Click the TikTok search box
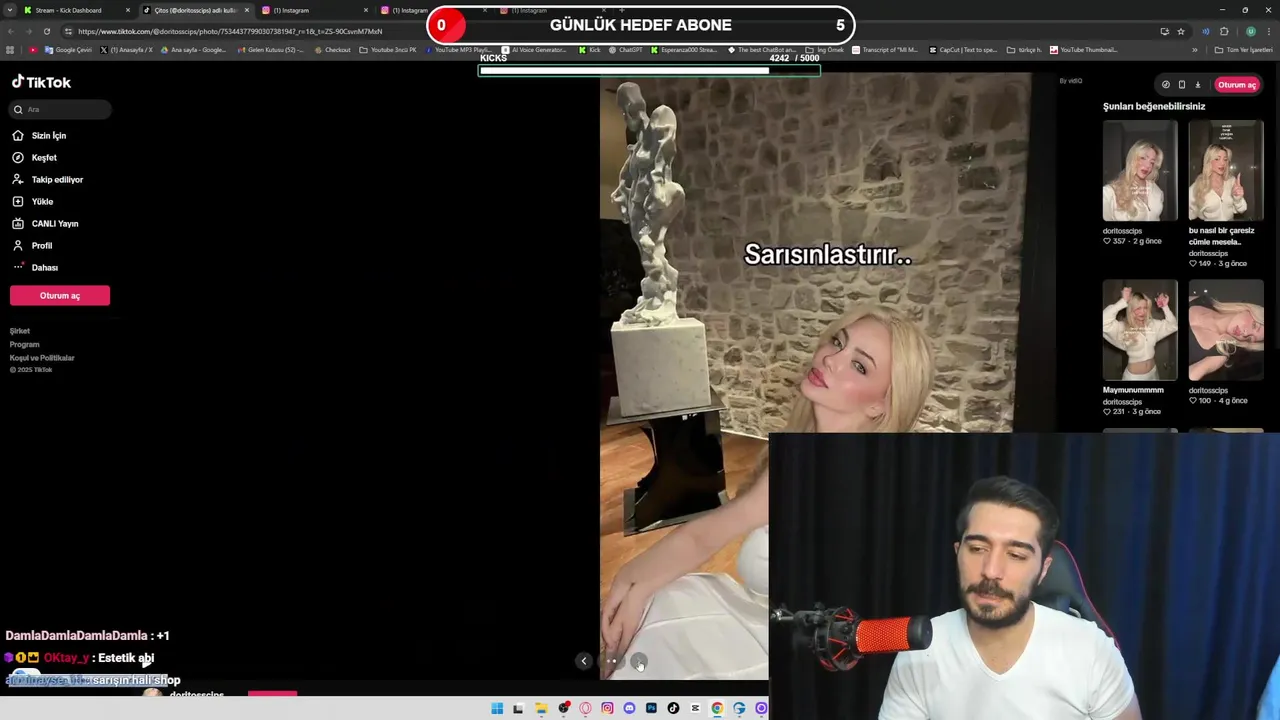The image size is (1280, 720). [x=60, y=109]
